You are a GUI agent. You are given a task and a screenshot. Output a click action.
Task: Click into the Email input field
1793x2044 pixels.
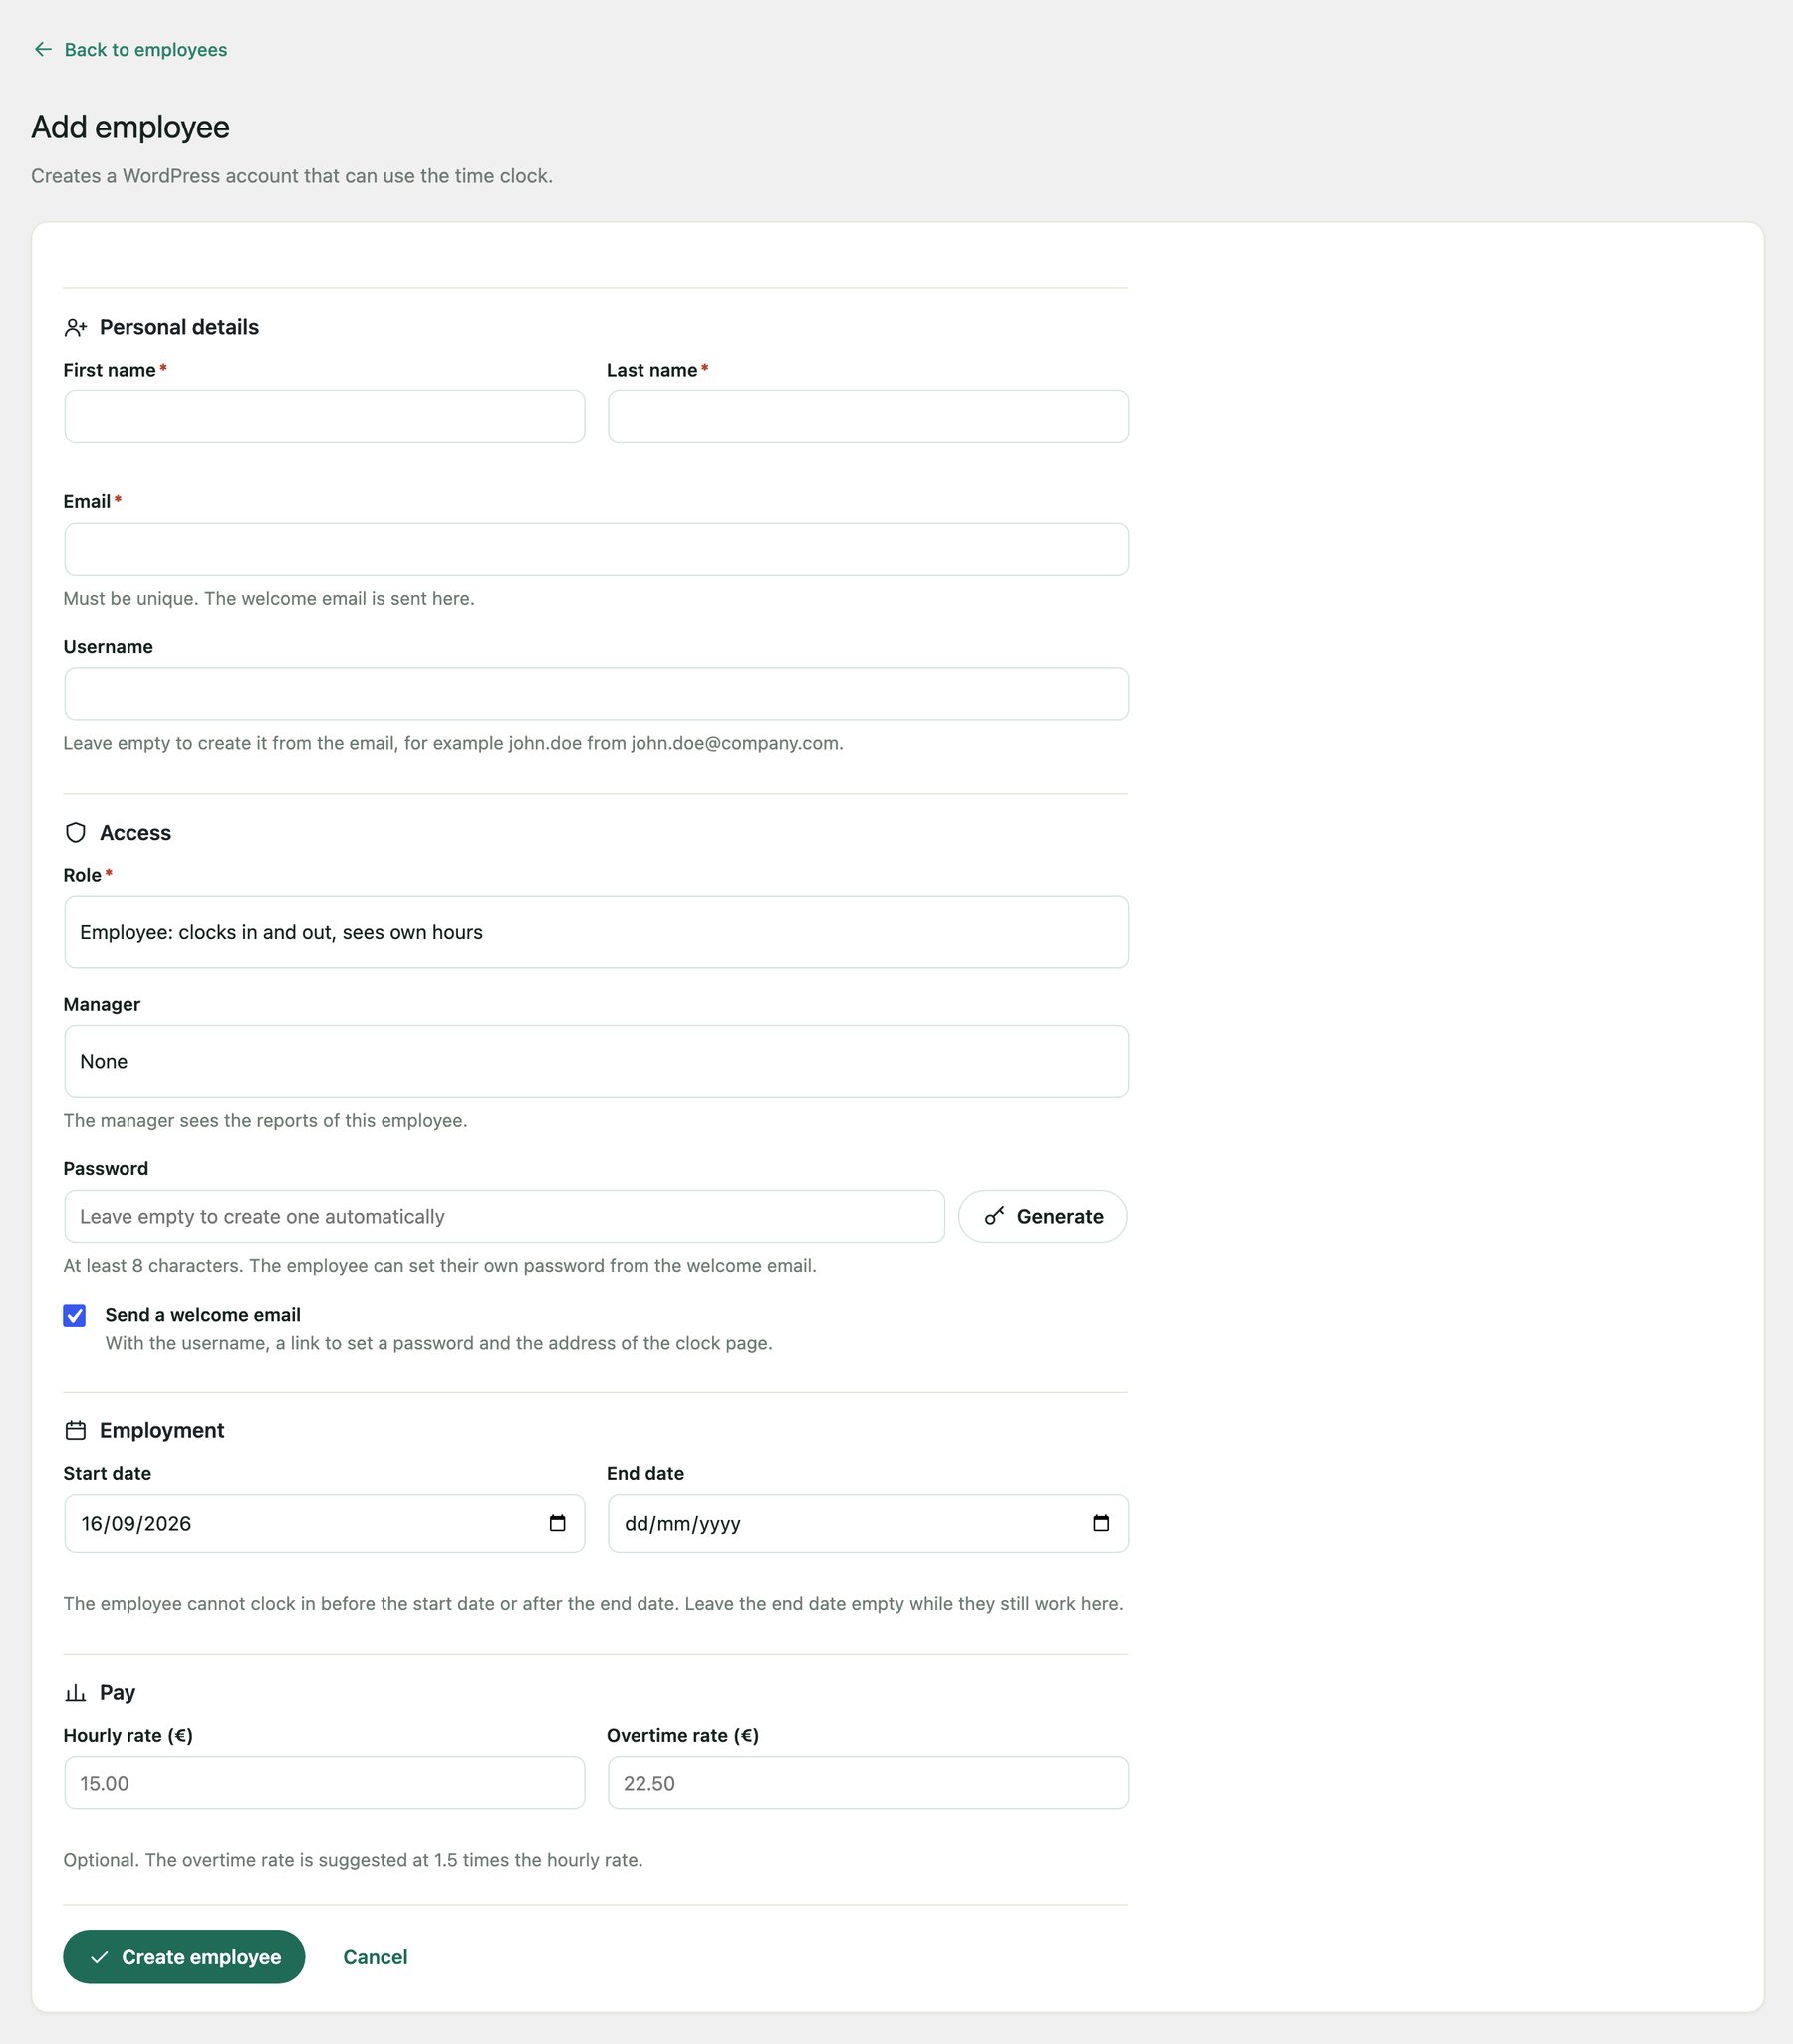point(596,549)
